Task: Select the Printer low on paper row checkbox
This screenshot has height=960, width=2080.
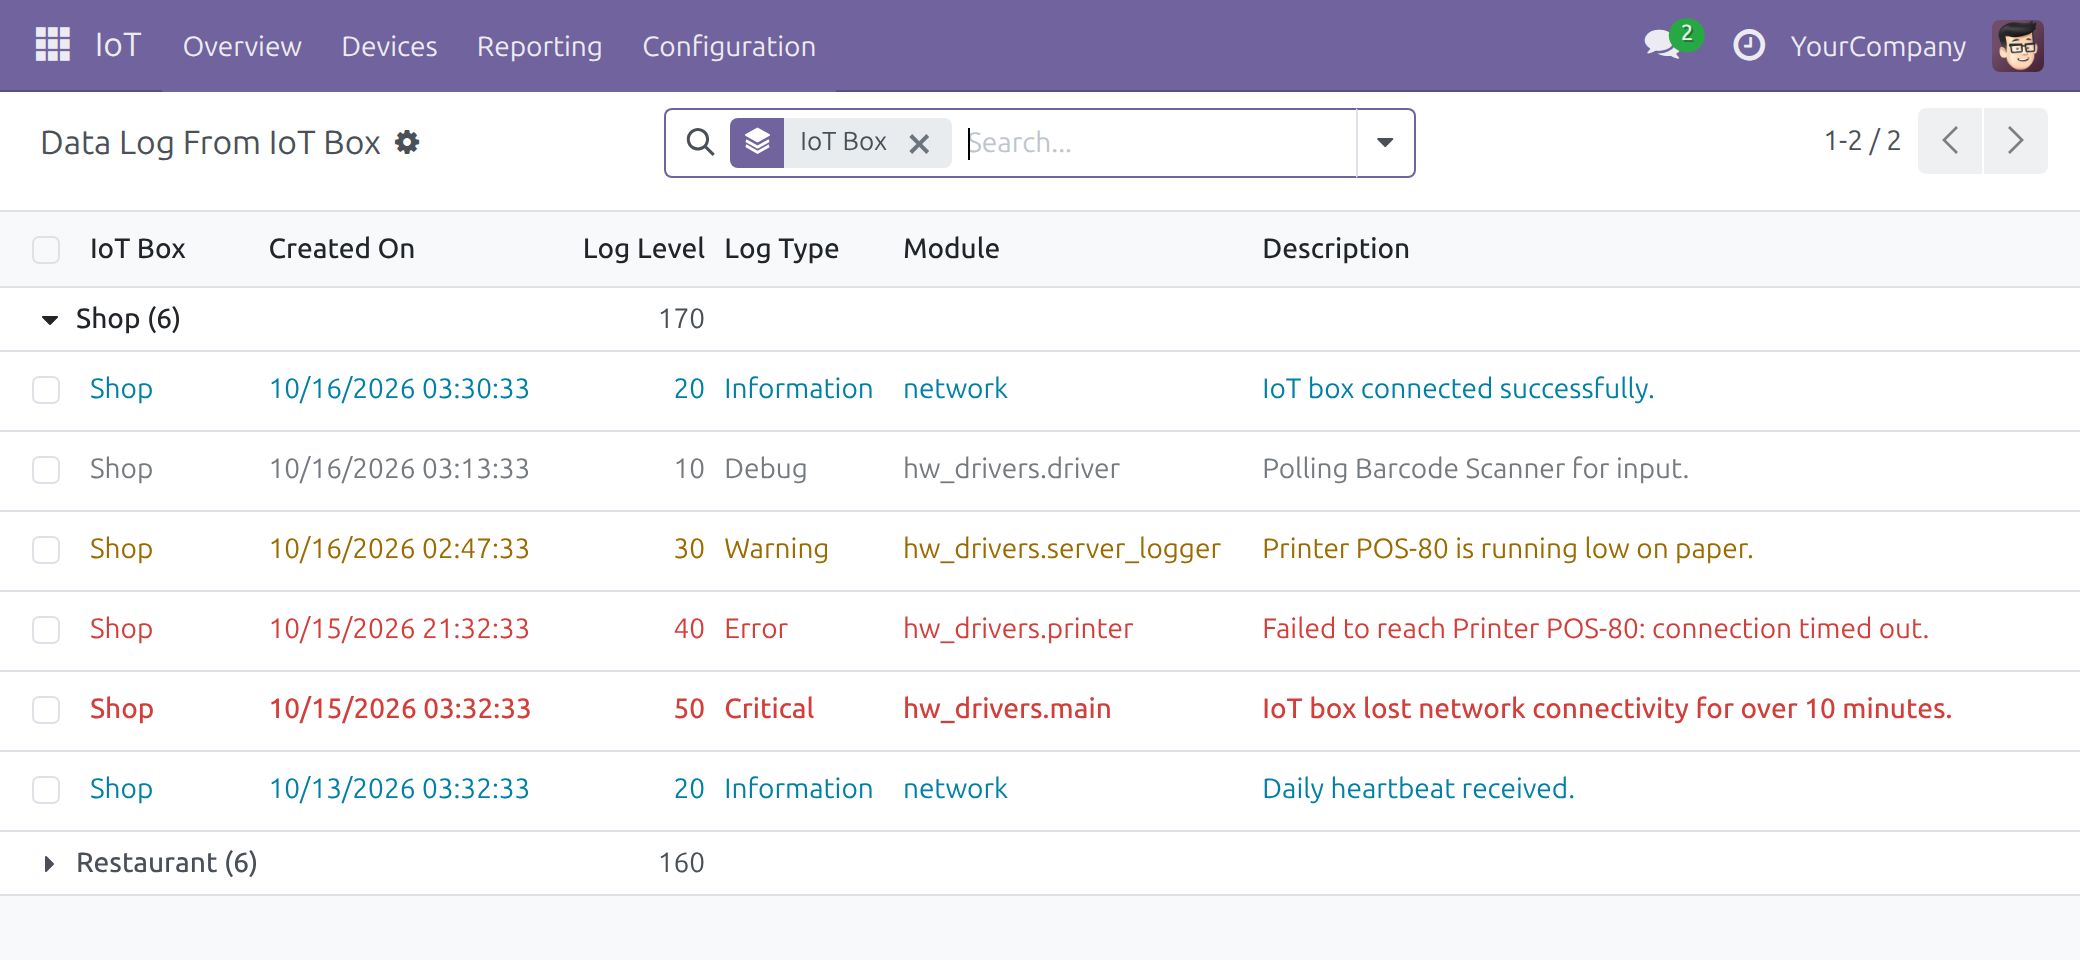Action: click(x=46, y=549)
